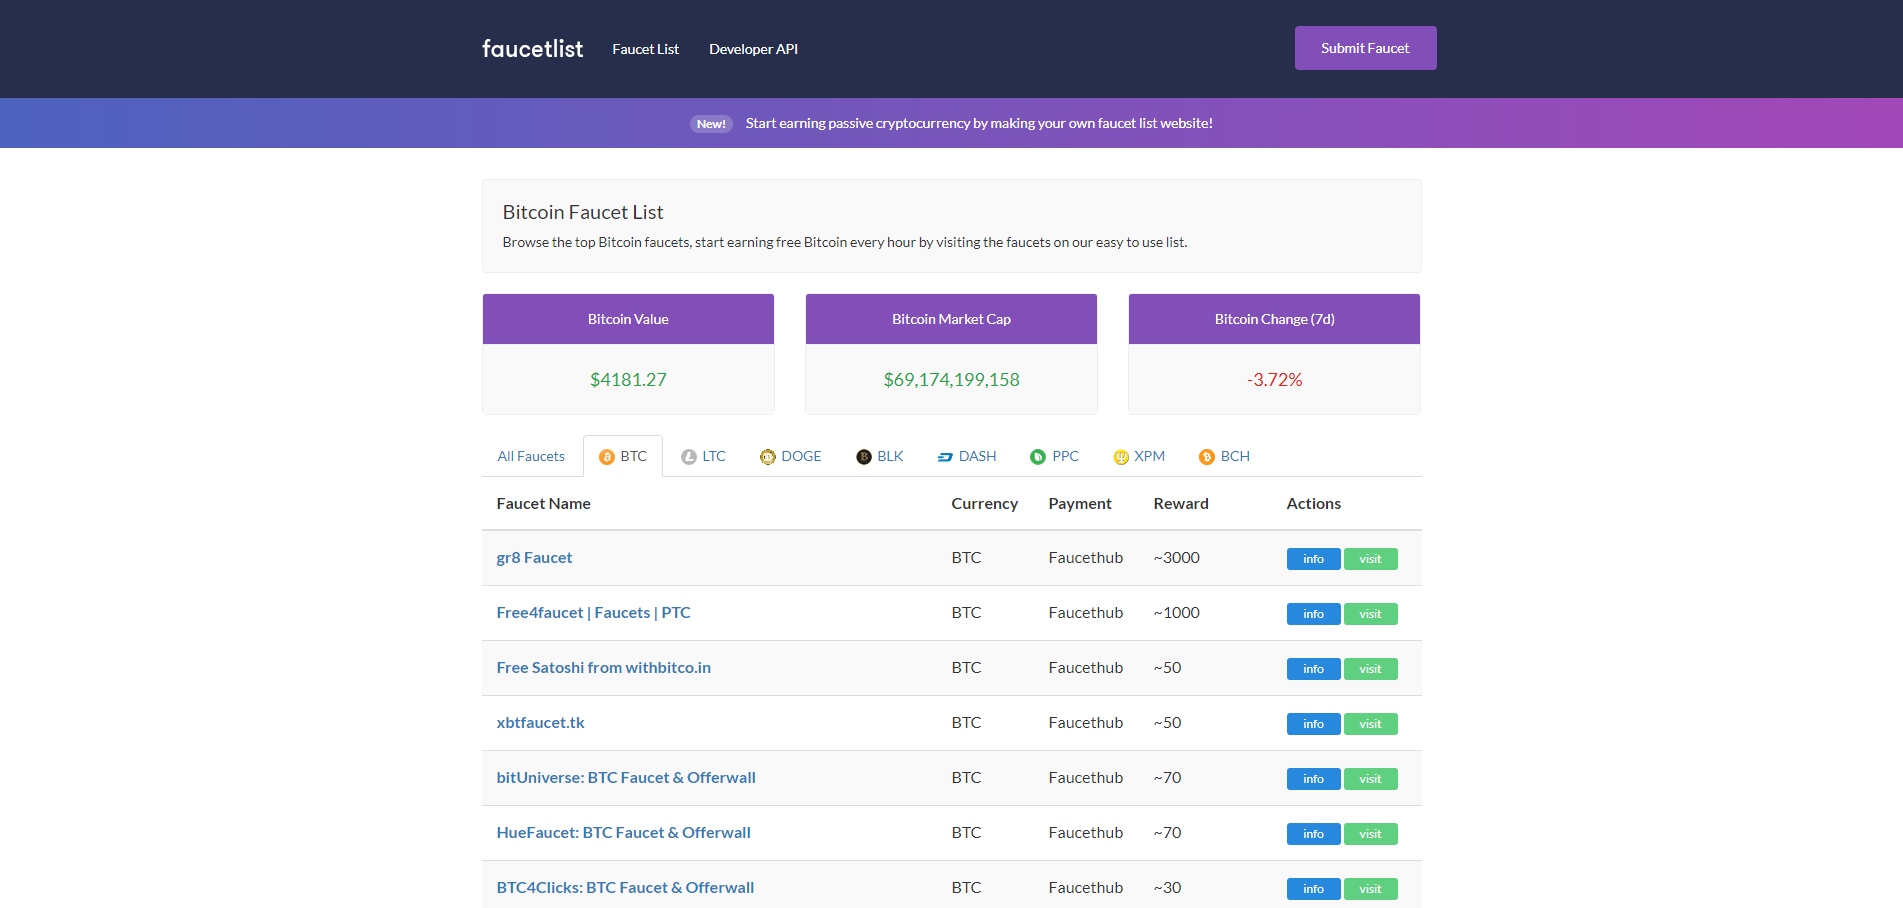Screen dimensions: 1903x908
Task: Click the XPM Primecoin coin icon
Action: tap(1119, 456)
